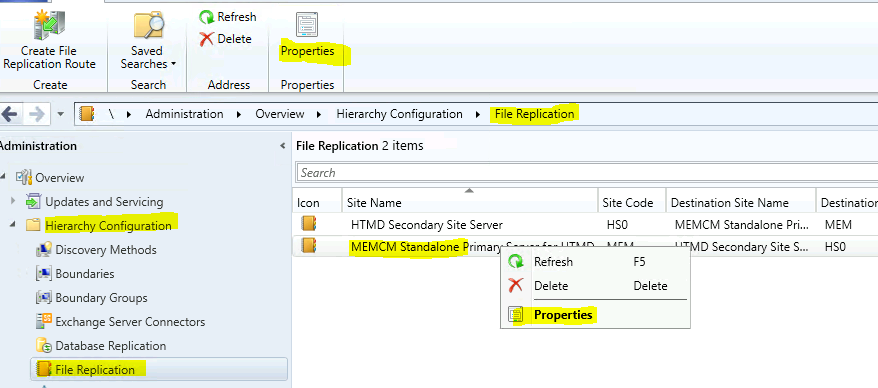Click destination cell HTMD Secondary Site S...
This screenshot has height=388, width=878.
click(741, 246)
